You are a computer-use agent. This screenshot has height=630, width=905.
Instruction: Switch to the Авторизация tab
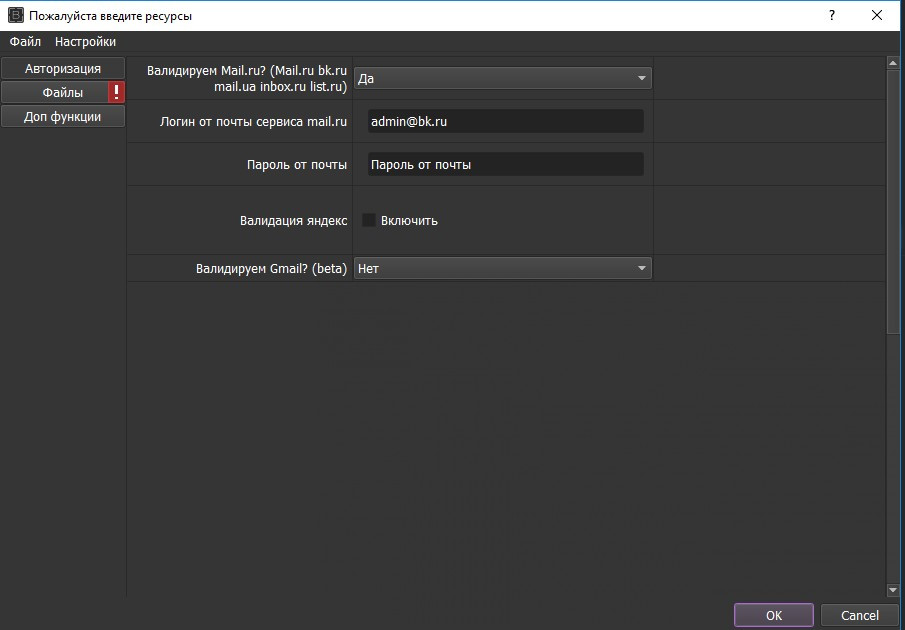coord(63,68)
